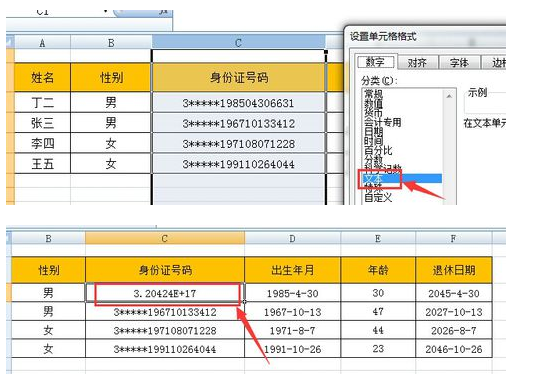Choose 常规 in the category list

coord(374,93)
